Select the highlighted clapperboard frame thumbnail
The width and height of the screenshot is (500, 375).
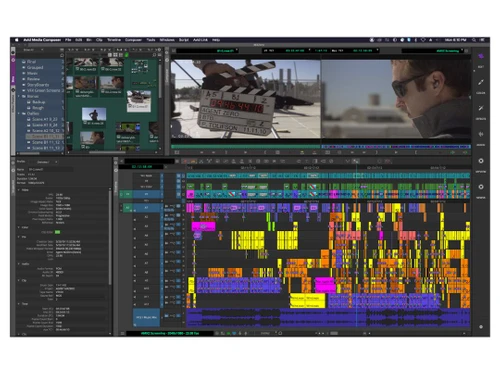(x=139, y=101)
